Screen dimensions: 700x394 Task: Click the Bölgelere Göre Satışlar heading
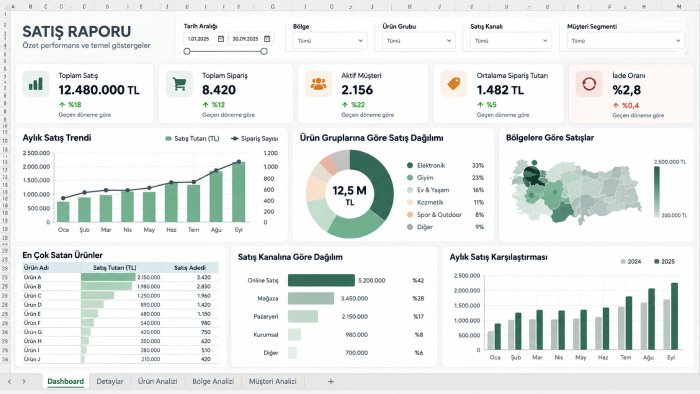(x=550, y=138)
